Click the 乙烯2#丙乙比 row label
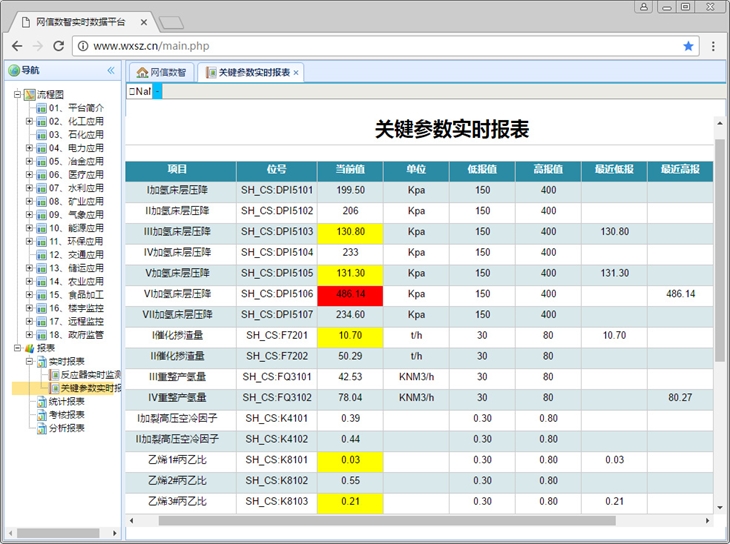The height and width of the screenshot is (544, 730). click(x=177, y=481)
